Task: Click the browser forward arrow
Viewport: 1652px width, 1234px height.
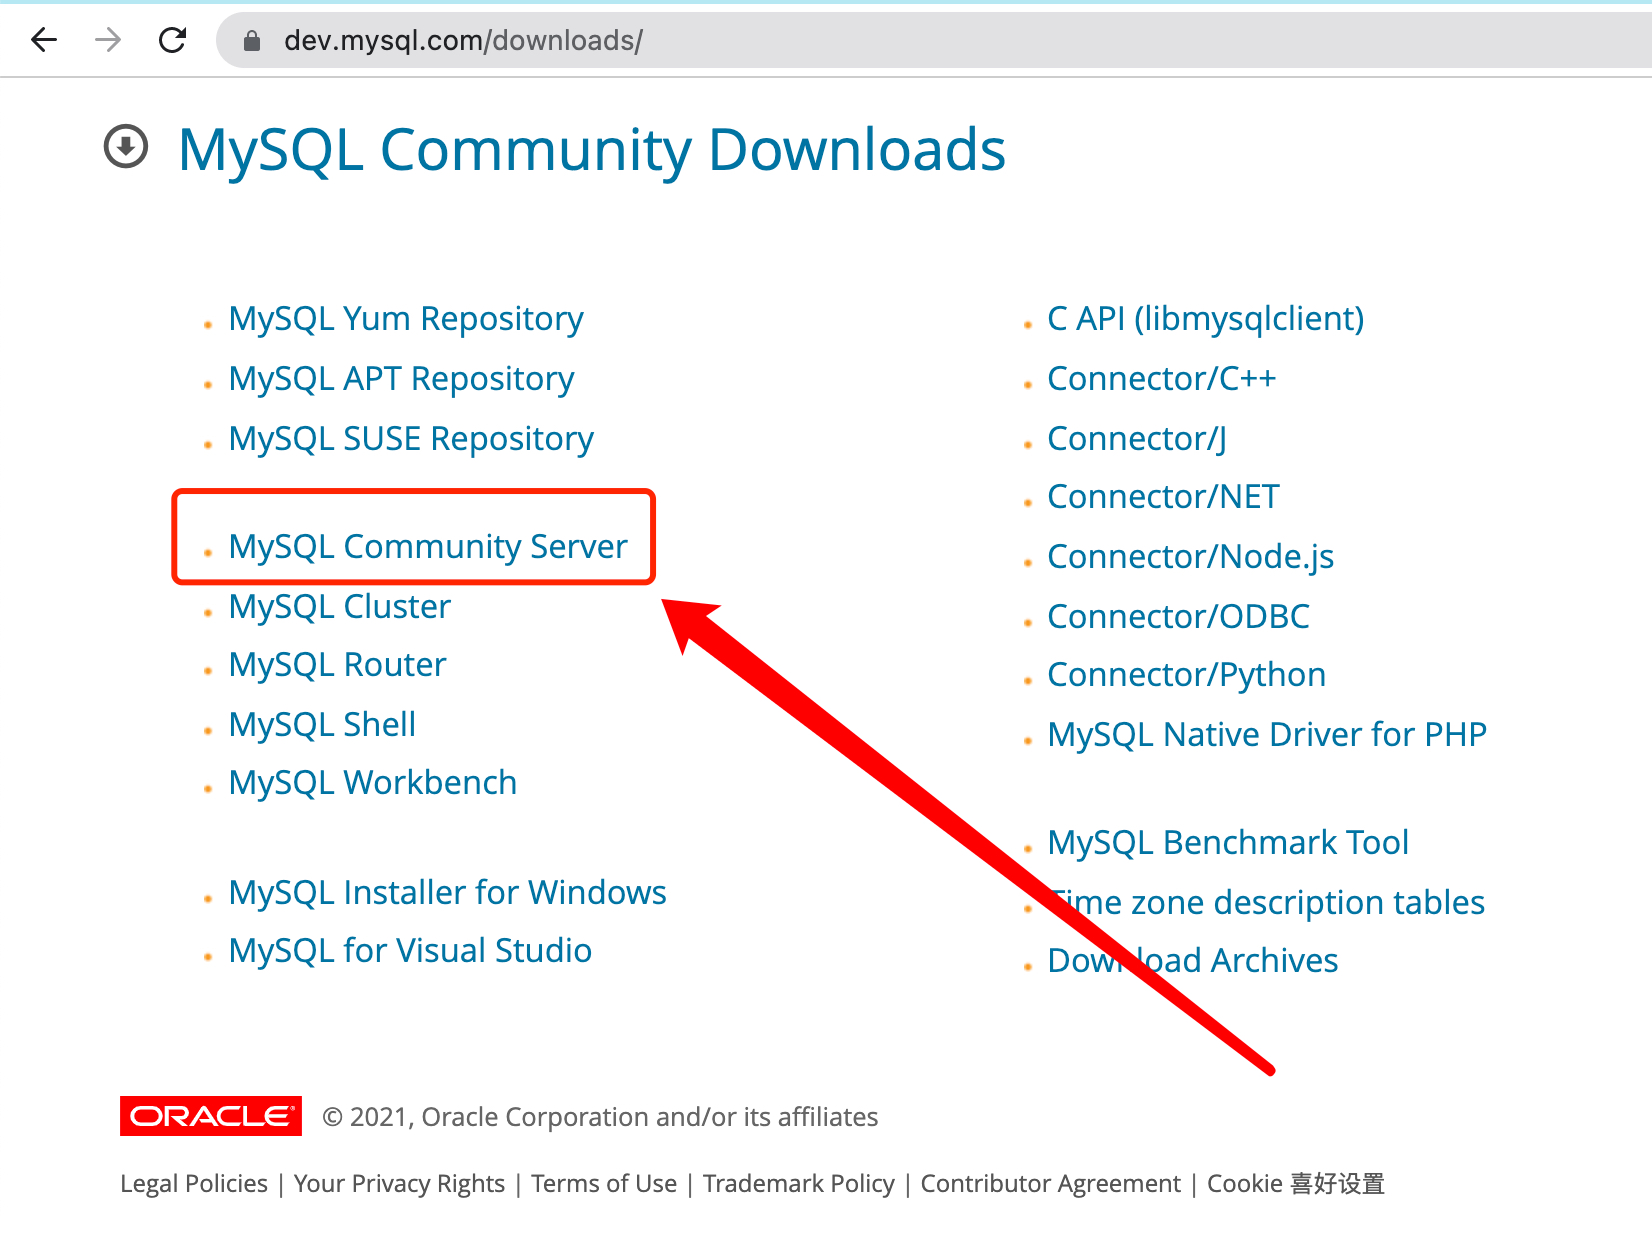Action: tap(108, 40)
